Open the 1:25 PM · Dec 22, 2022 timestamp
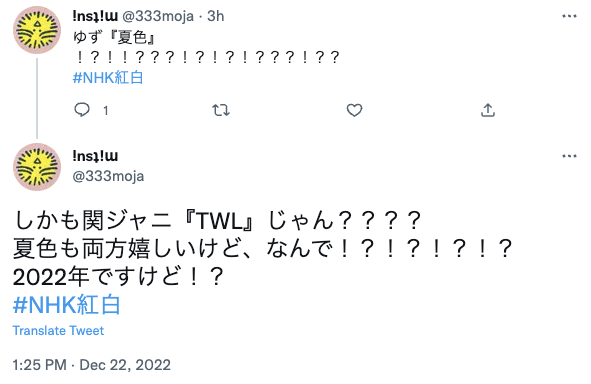Viewport: 591px width, 384px height. coord(92,365)
